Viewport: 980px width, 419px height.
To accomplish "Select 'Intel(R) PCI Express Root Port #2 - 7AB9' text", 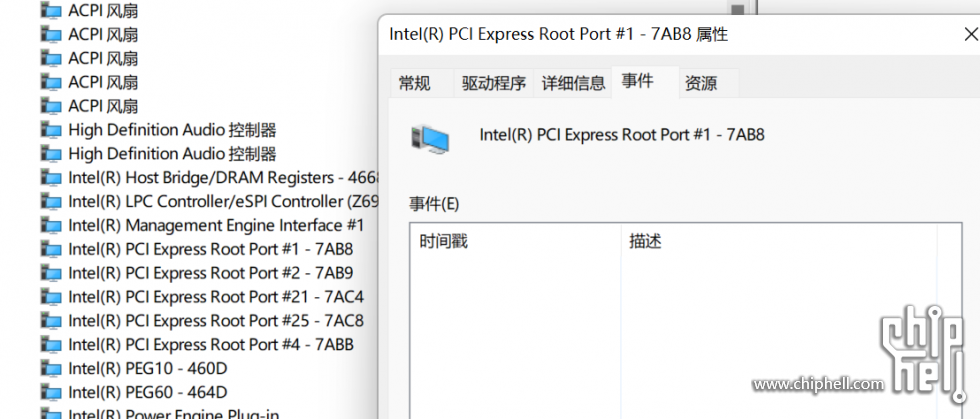I will [x=211, y=273].
